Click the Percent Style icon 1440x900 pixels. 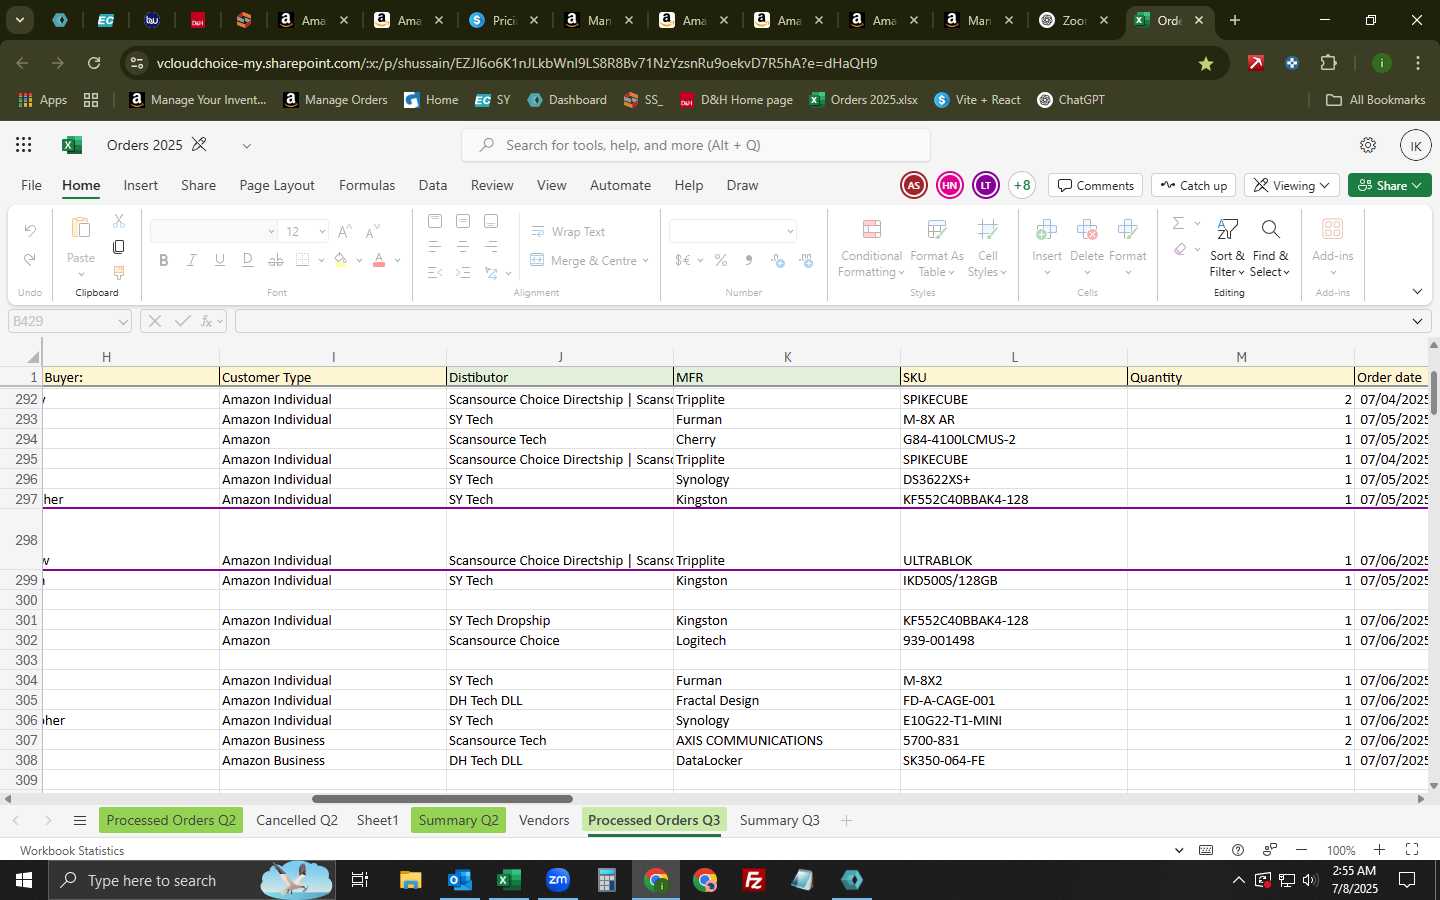(x=721, y=261)
